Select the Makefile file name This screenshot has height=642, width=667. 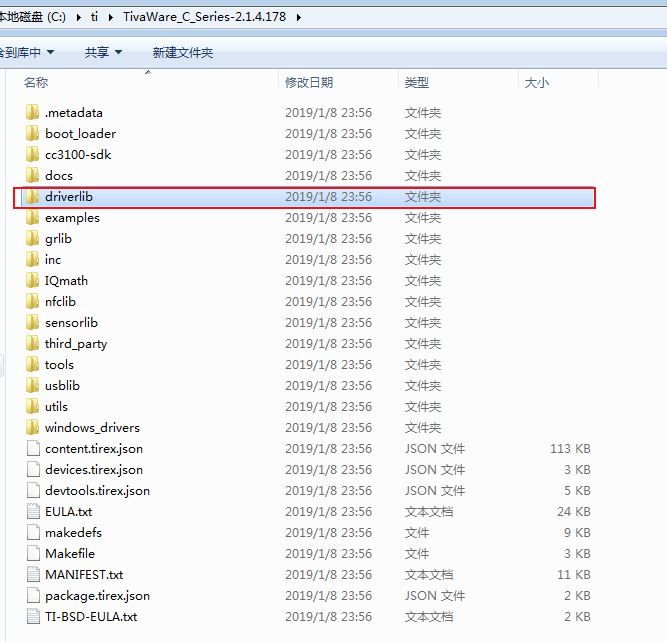click(x=70, y=554)
